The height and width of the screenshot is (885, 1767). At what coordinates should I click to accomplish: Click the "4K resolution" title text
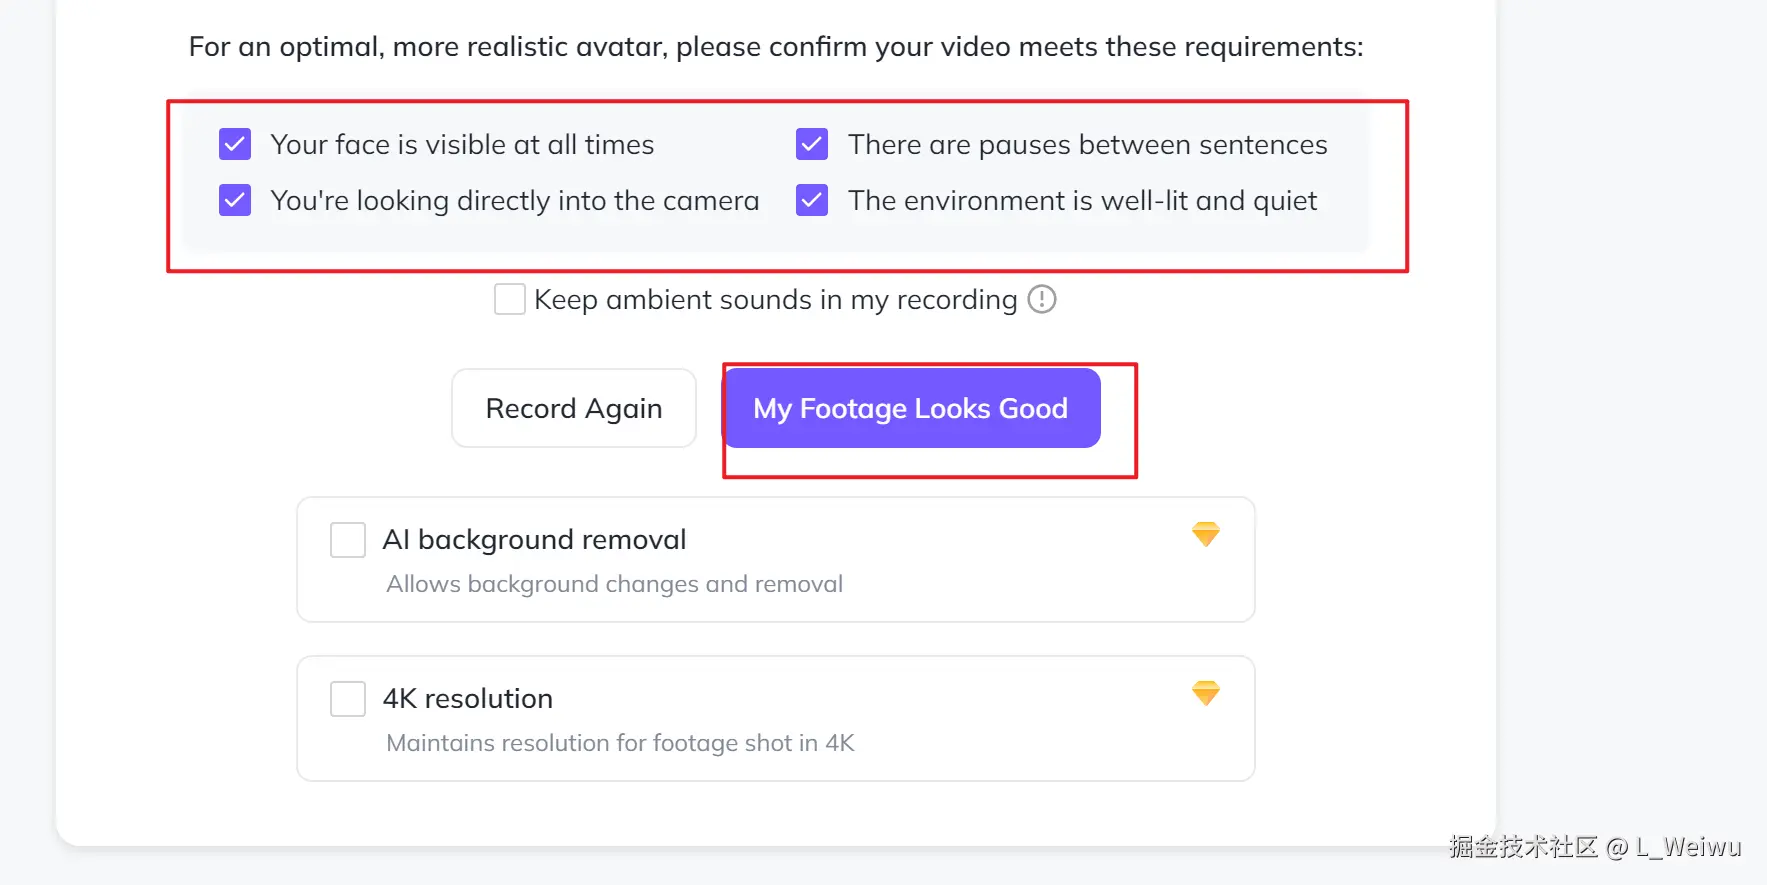click(467, 699)
